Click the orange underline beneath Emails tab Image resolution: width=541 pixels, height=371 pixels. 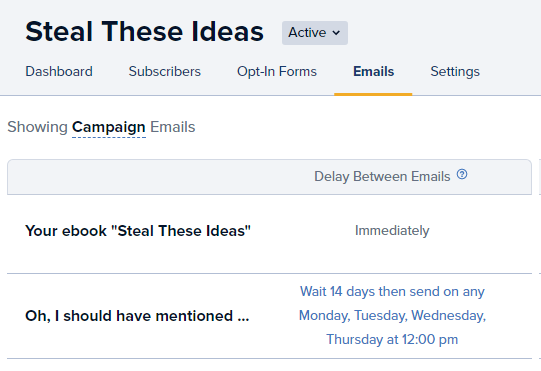tap(373, 94)
